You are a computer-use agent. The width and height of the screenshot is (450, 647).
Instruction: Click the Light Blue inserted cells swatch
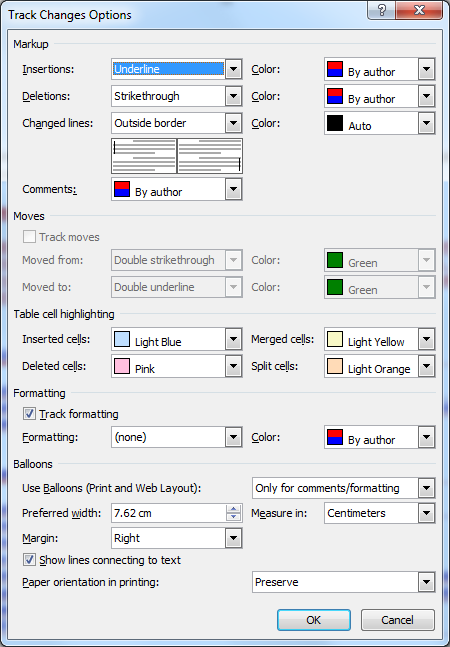(122, 339)
